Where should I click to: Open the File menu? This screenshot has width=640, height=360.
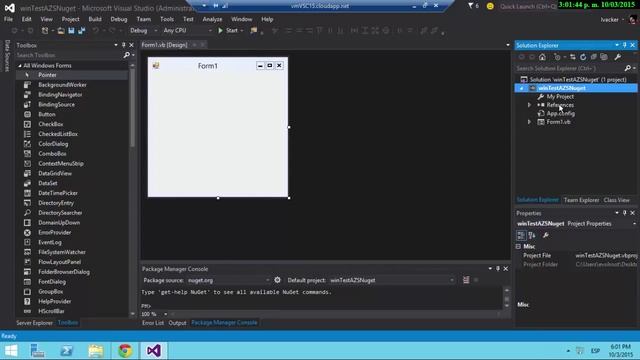(8, 19)
